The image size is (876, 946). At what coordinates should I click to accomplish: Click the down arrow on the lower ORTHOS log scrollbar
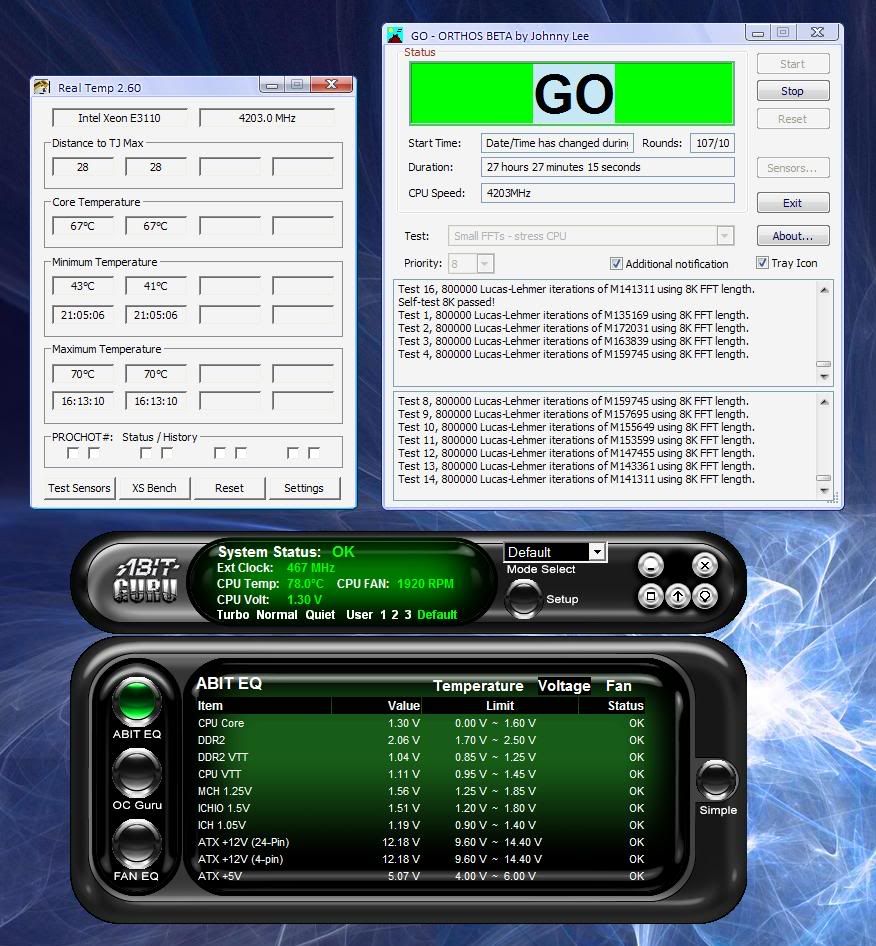coord(824,490)
